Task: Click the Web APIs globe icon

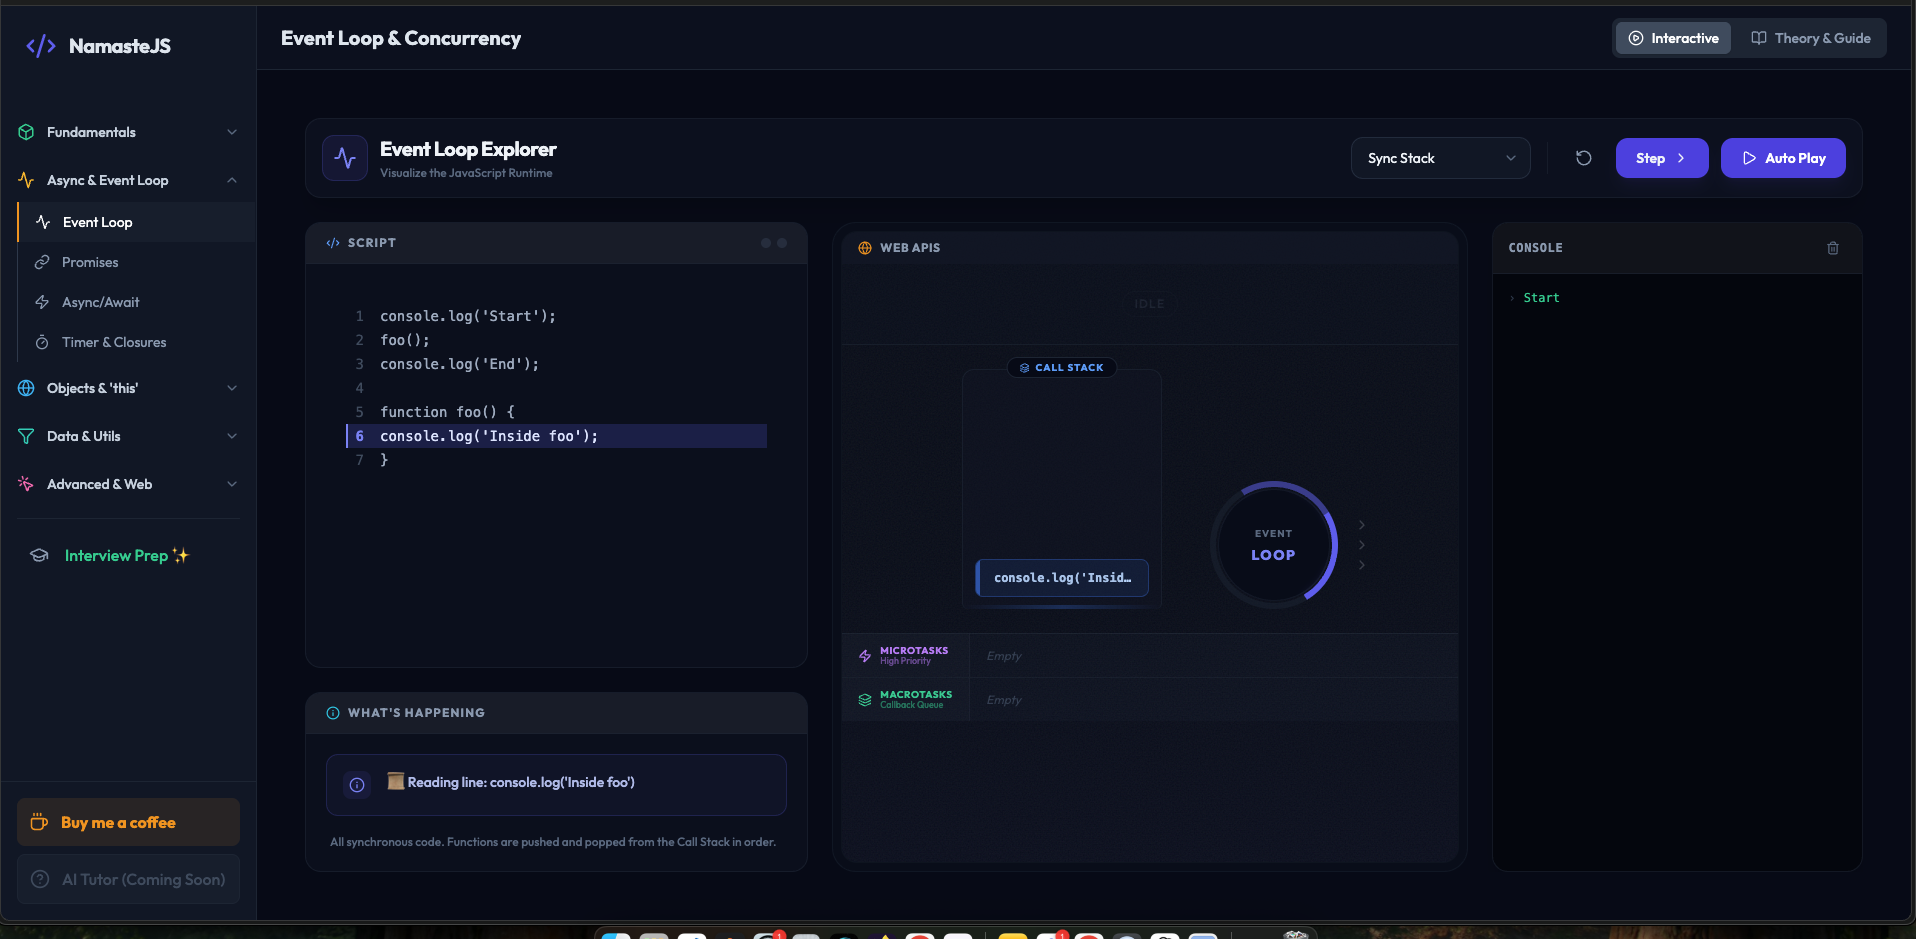Action: [865, 248]
